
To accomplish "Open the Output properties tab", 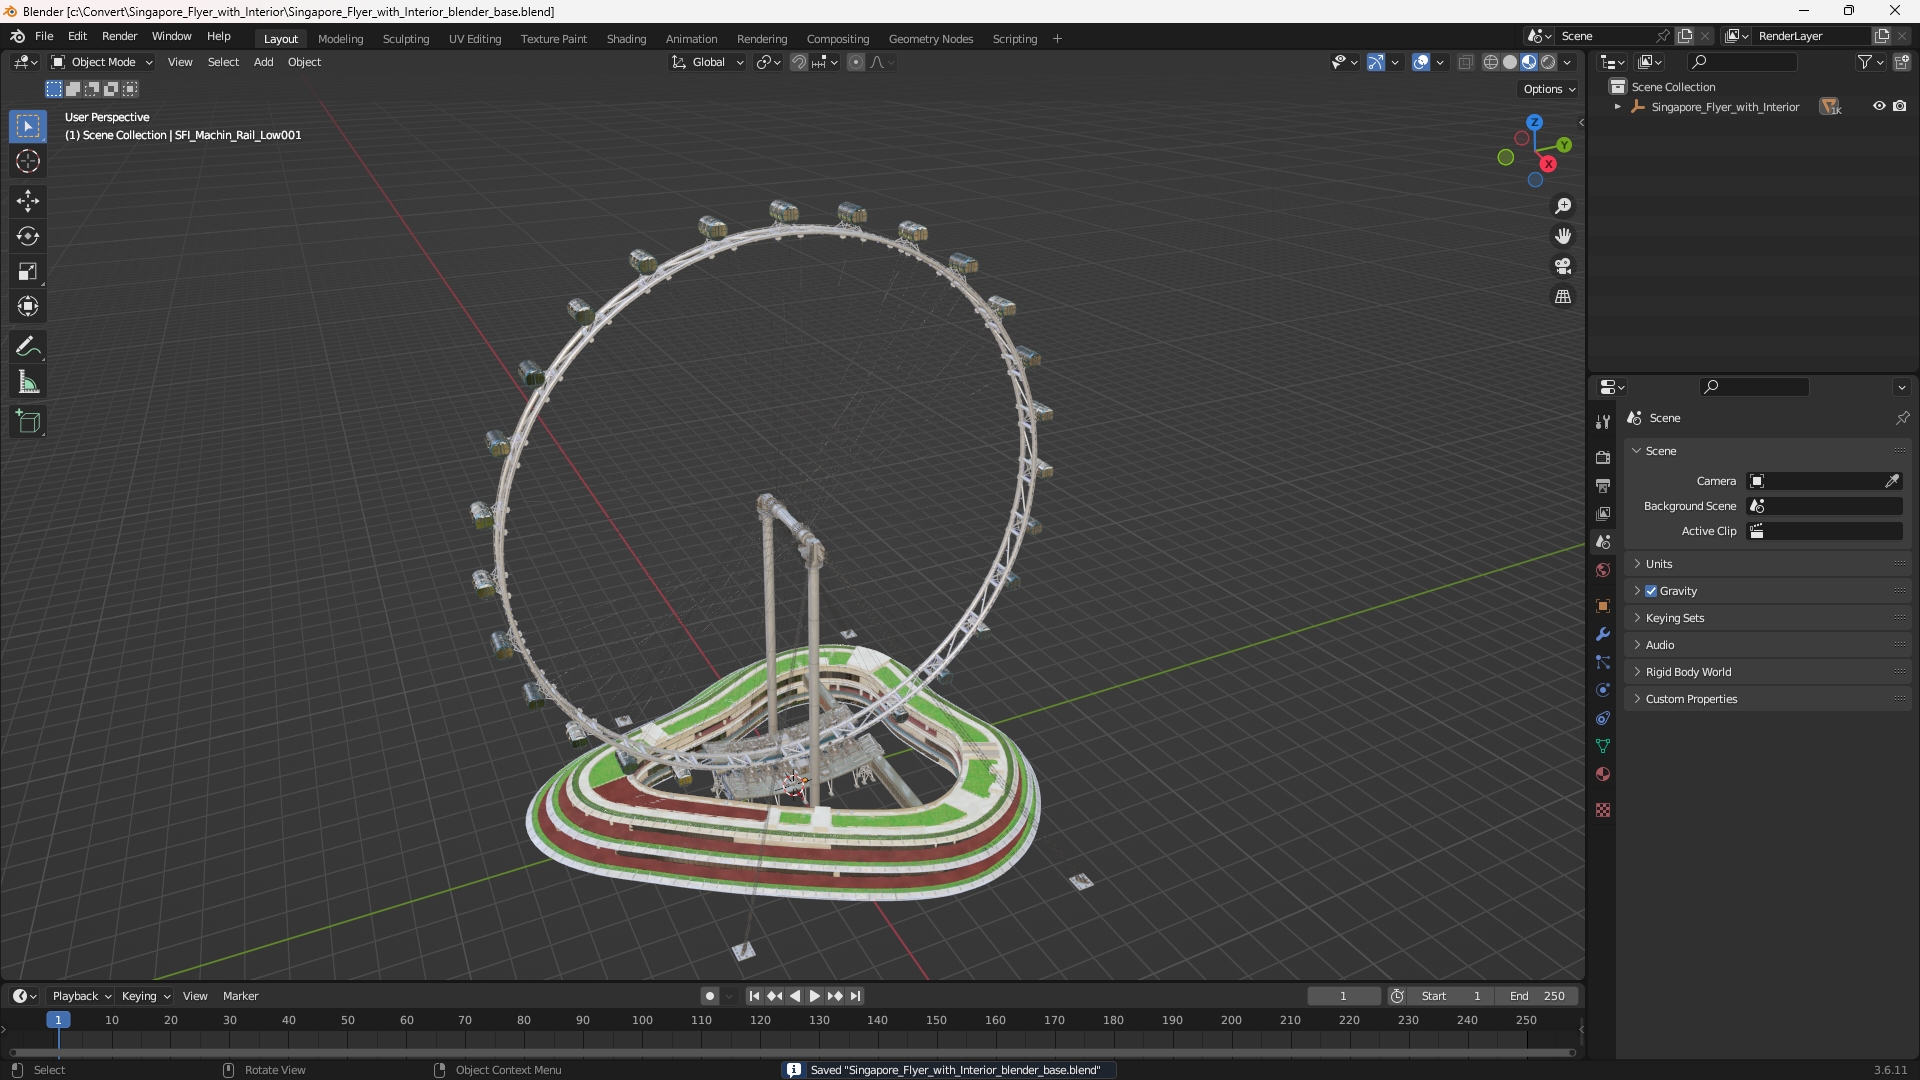I will 1603,485.
